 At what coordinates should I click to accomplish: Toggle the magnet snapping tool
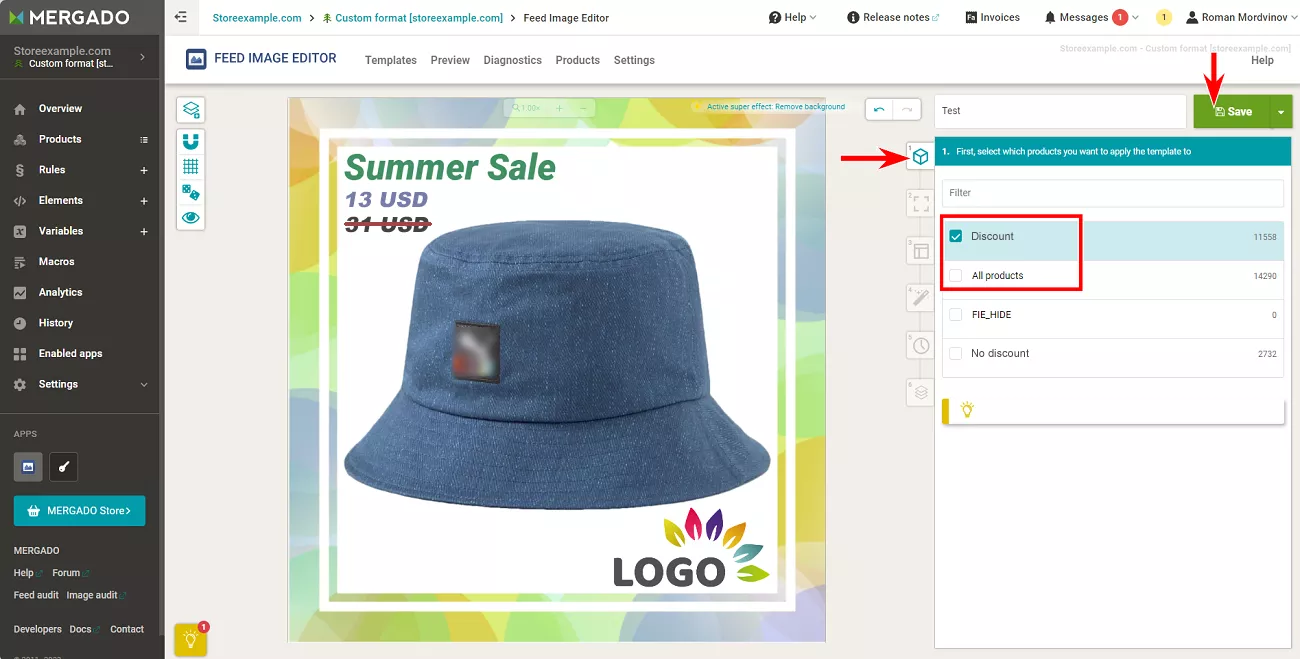point(191,141)
